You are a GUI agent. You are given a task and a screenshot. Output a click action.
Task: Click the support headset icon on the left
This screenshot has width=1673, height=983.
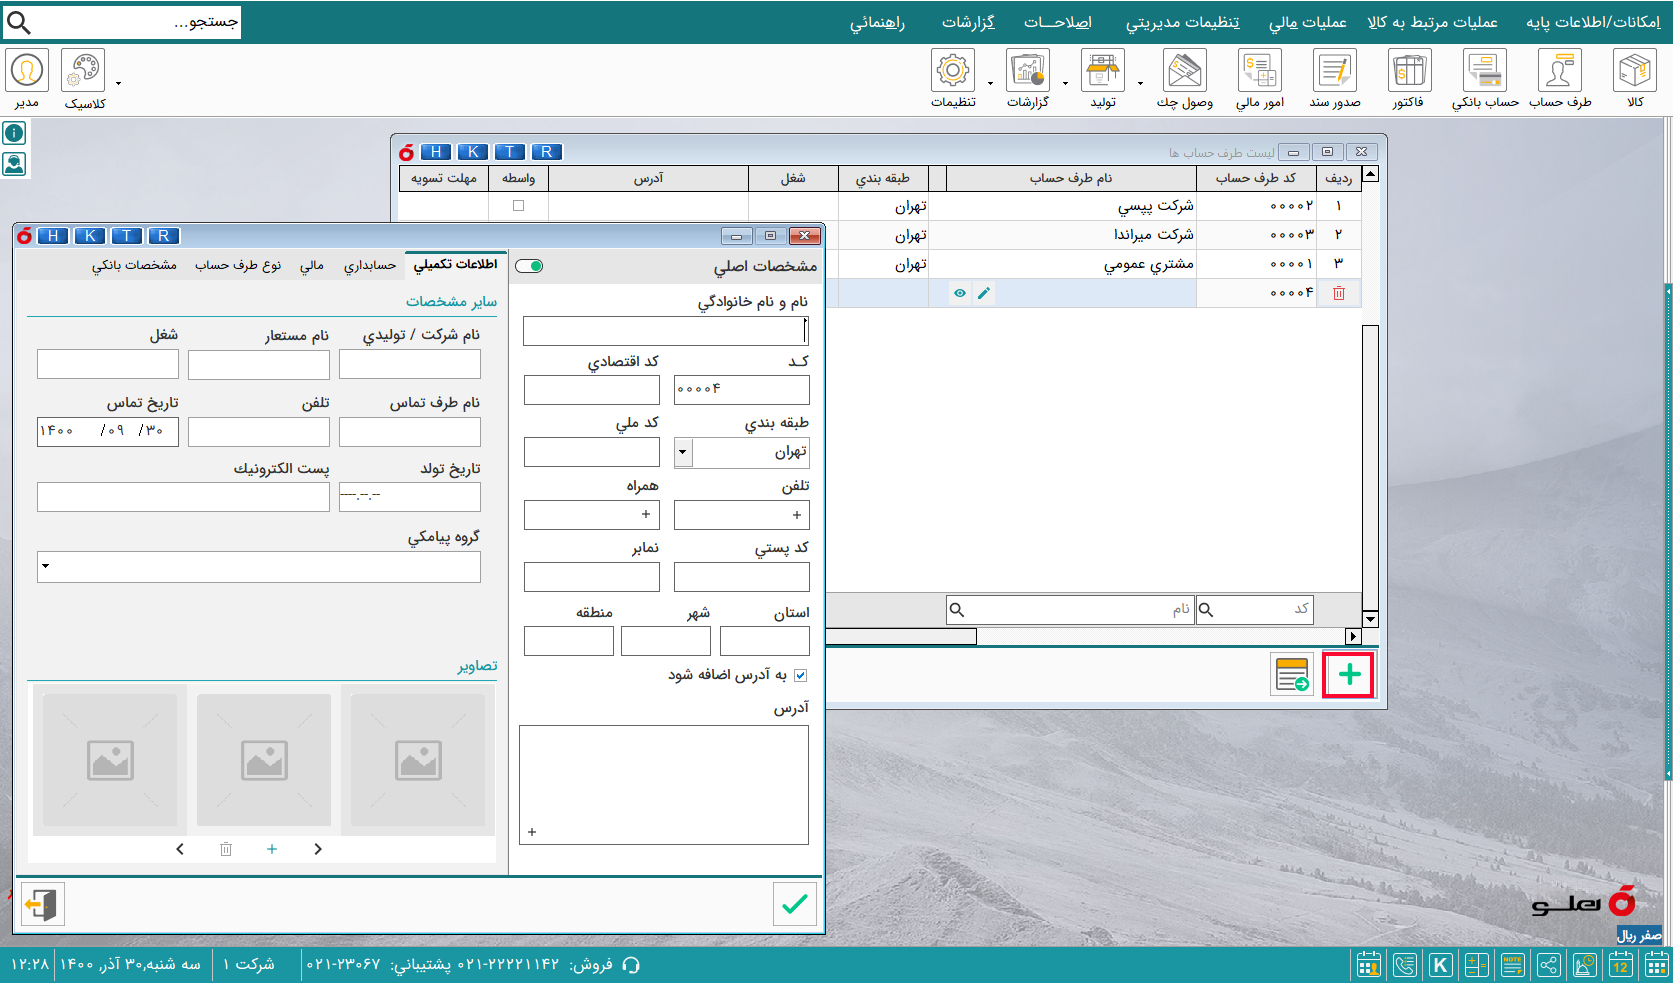[14, 163]
